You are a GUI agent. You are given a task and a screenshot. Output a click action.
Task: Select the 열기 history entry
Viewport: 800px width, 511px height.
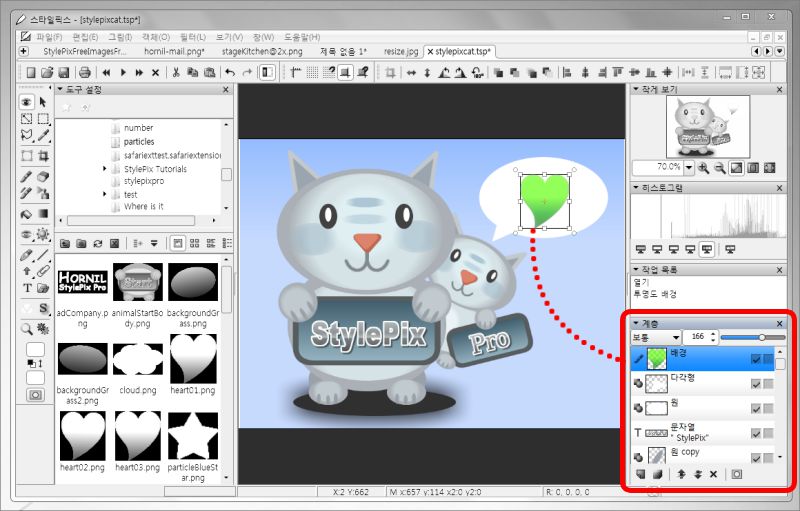[x=641, y=283]
